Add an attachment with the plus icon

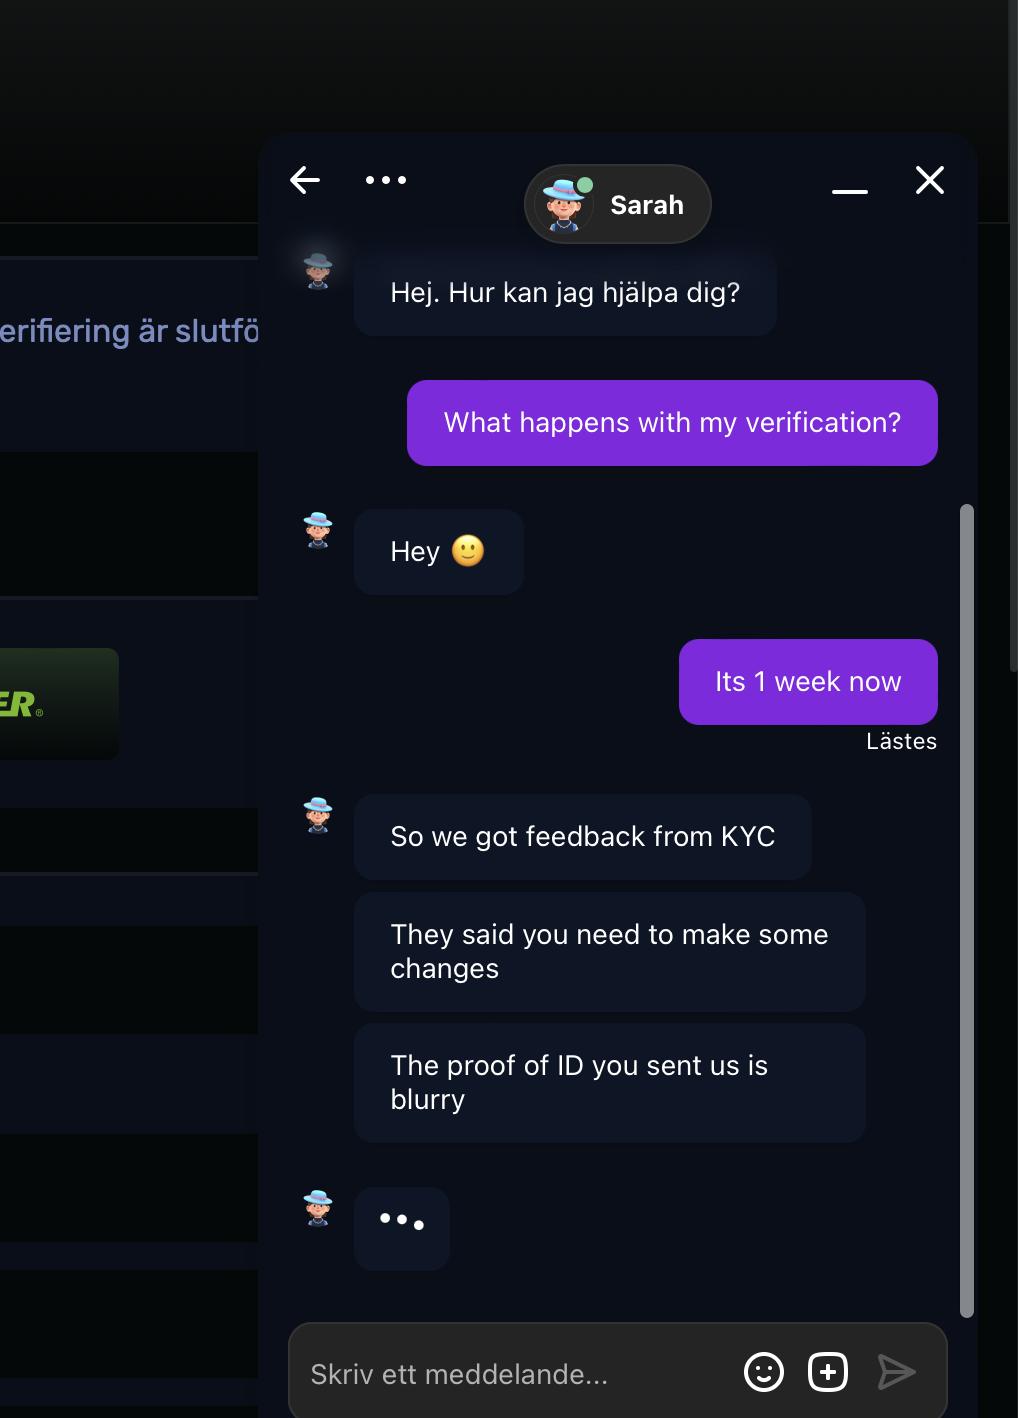coord(828,1372)
